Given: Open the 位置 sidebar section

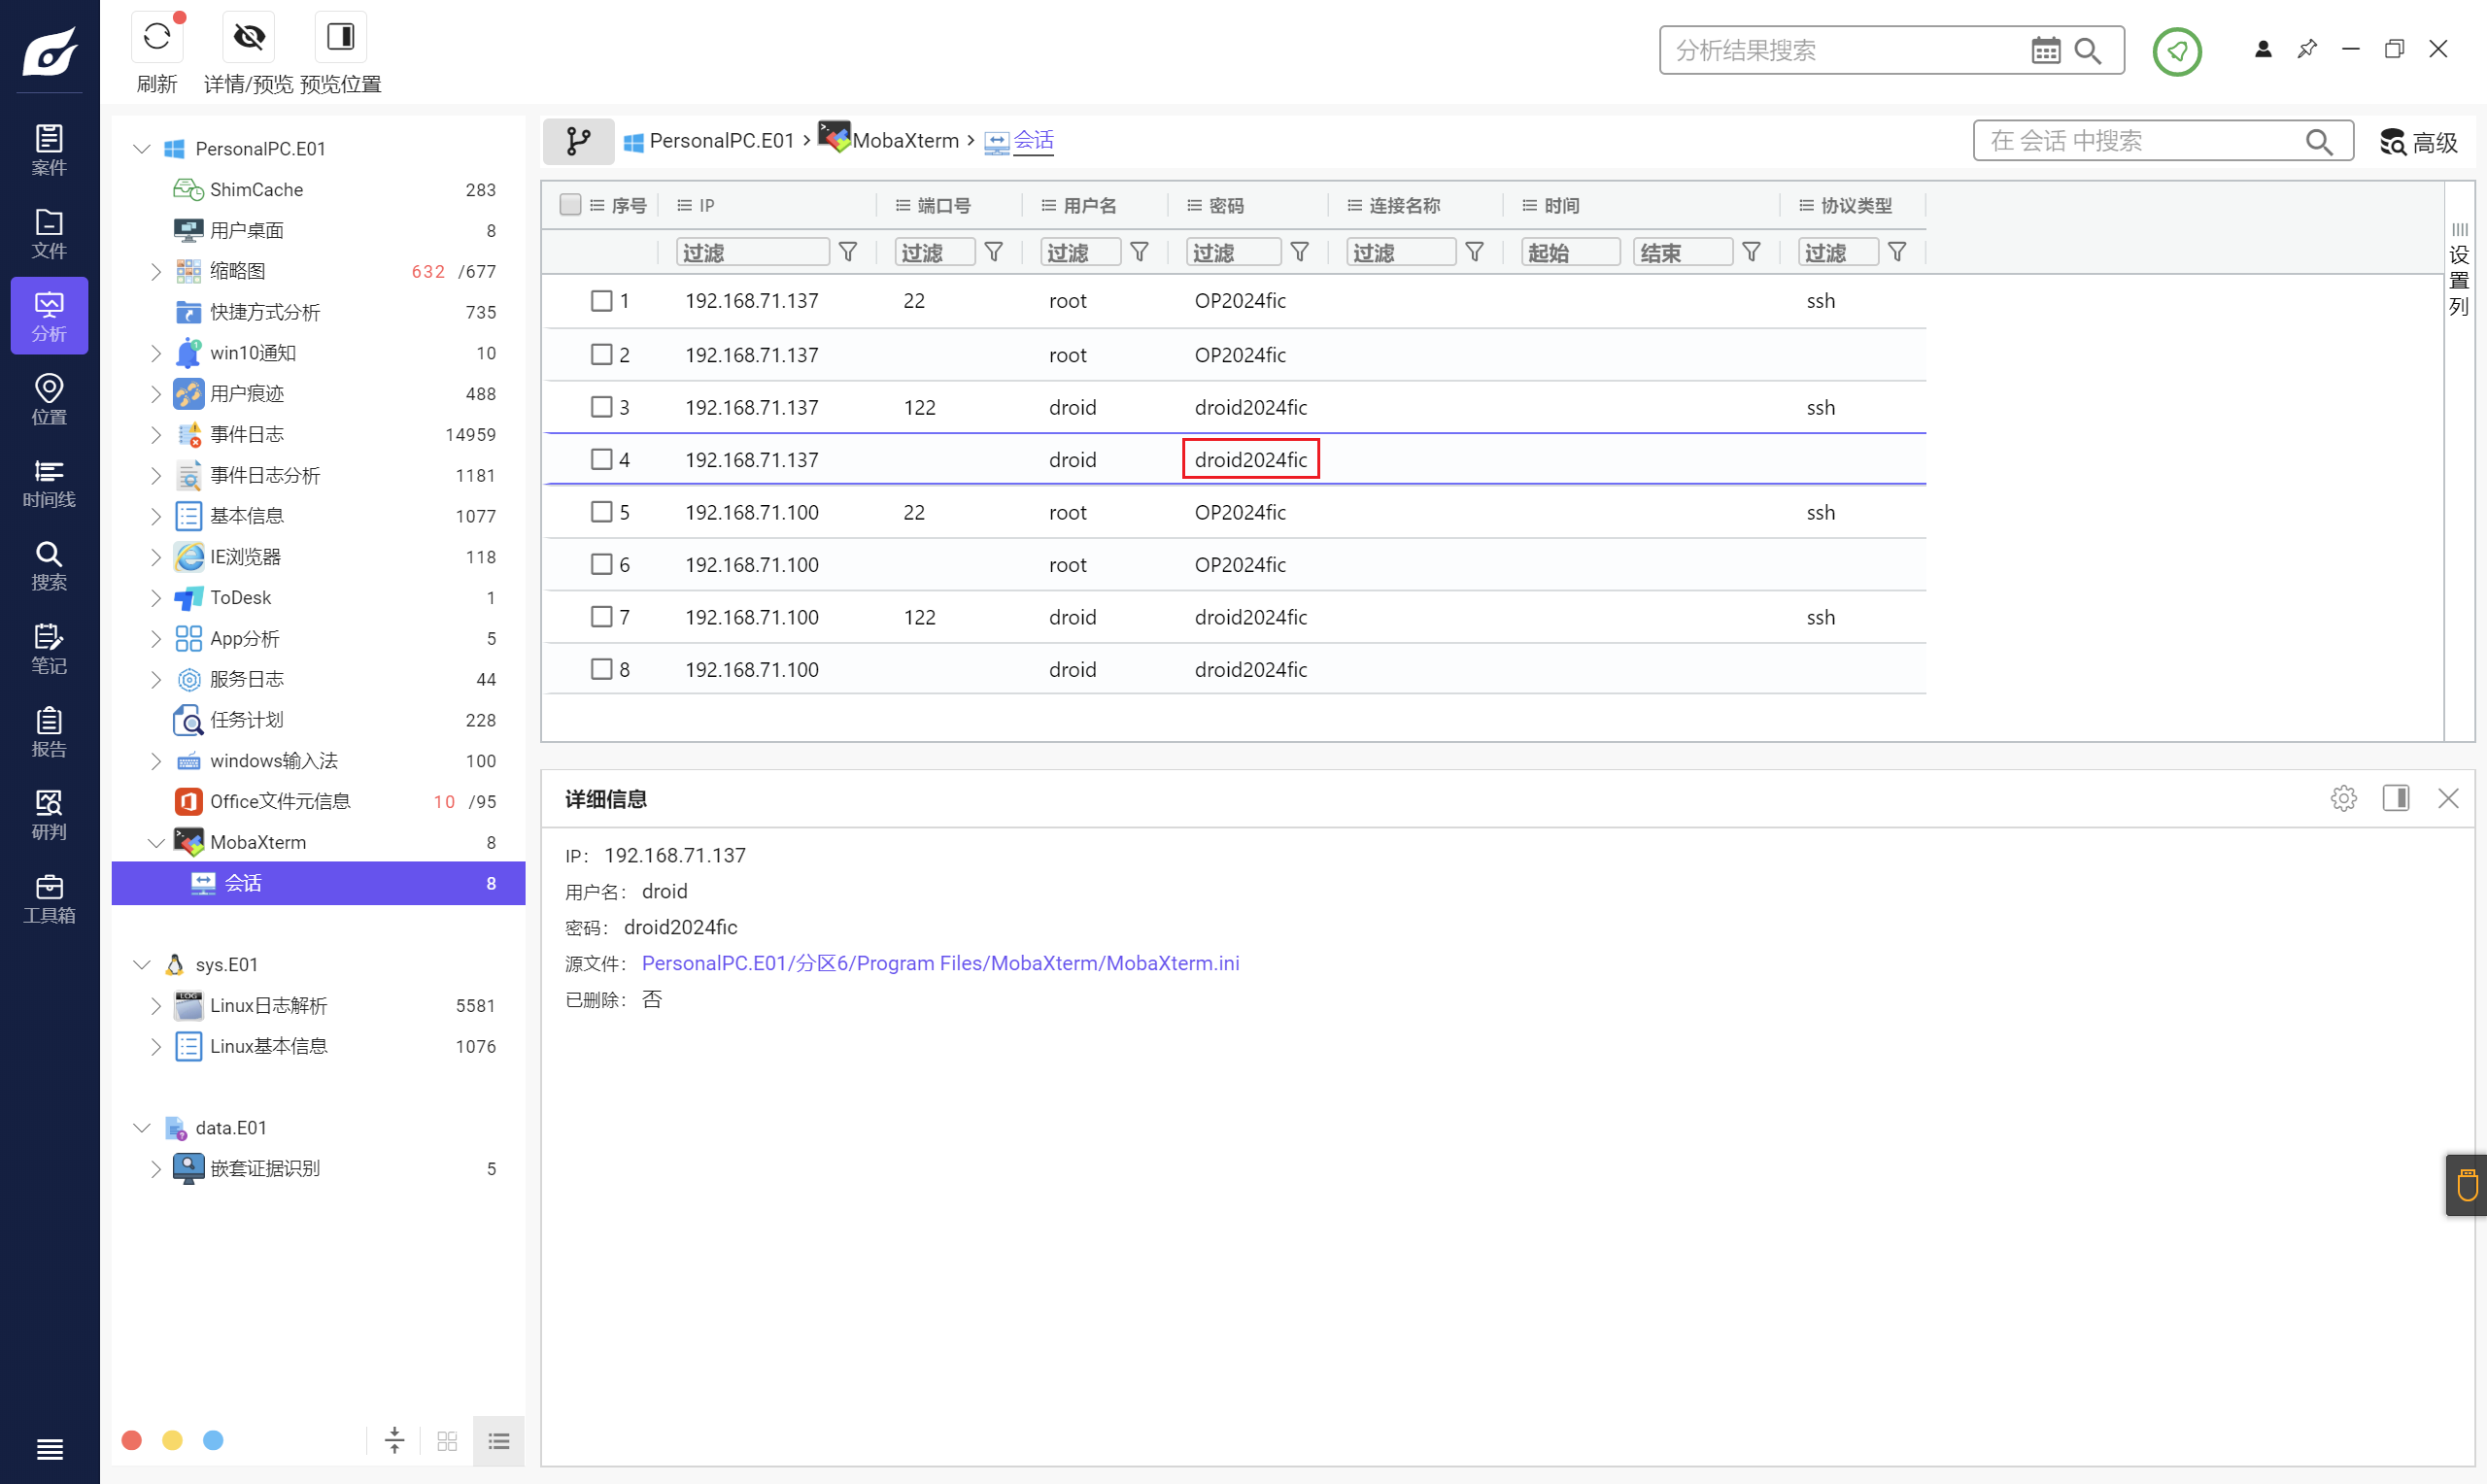Looking at the screenshot, I should pos(49,399).
